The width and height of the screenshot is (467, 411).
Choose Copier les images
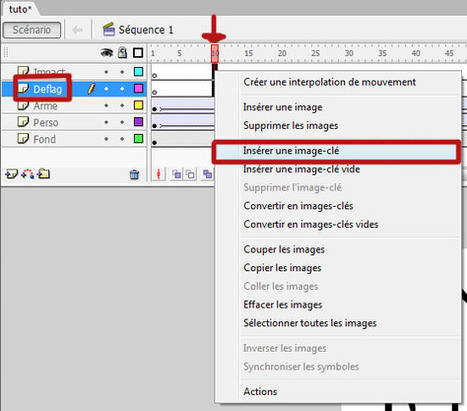pos(338,268)
